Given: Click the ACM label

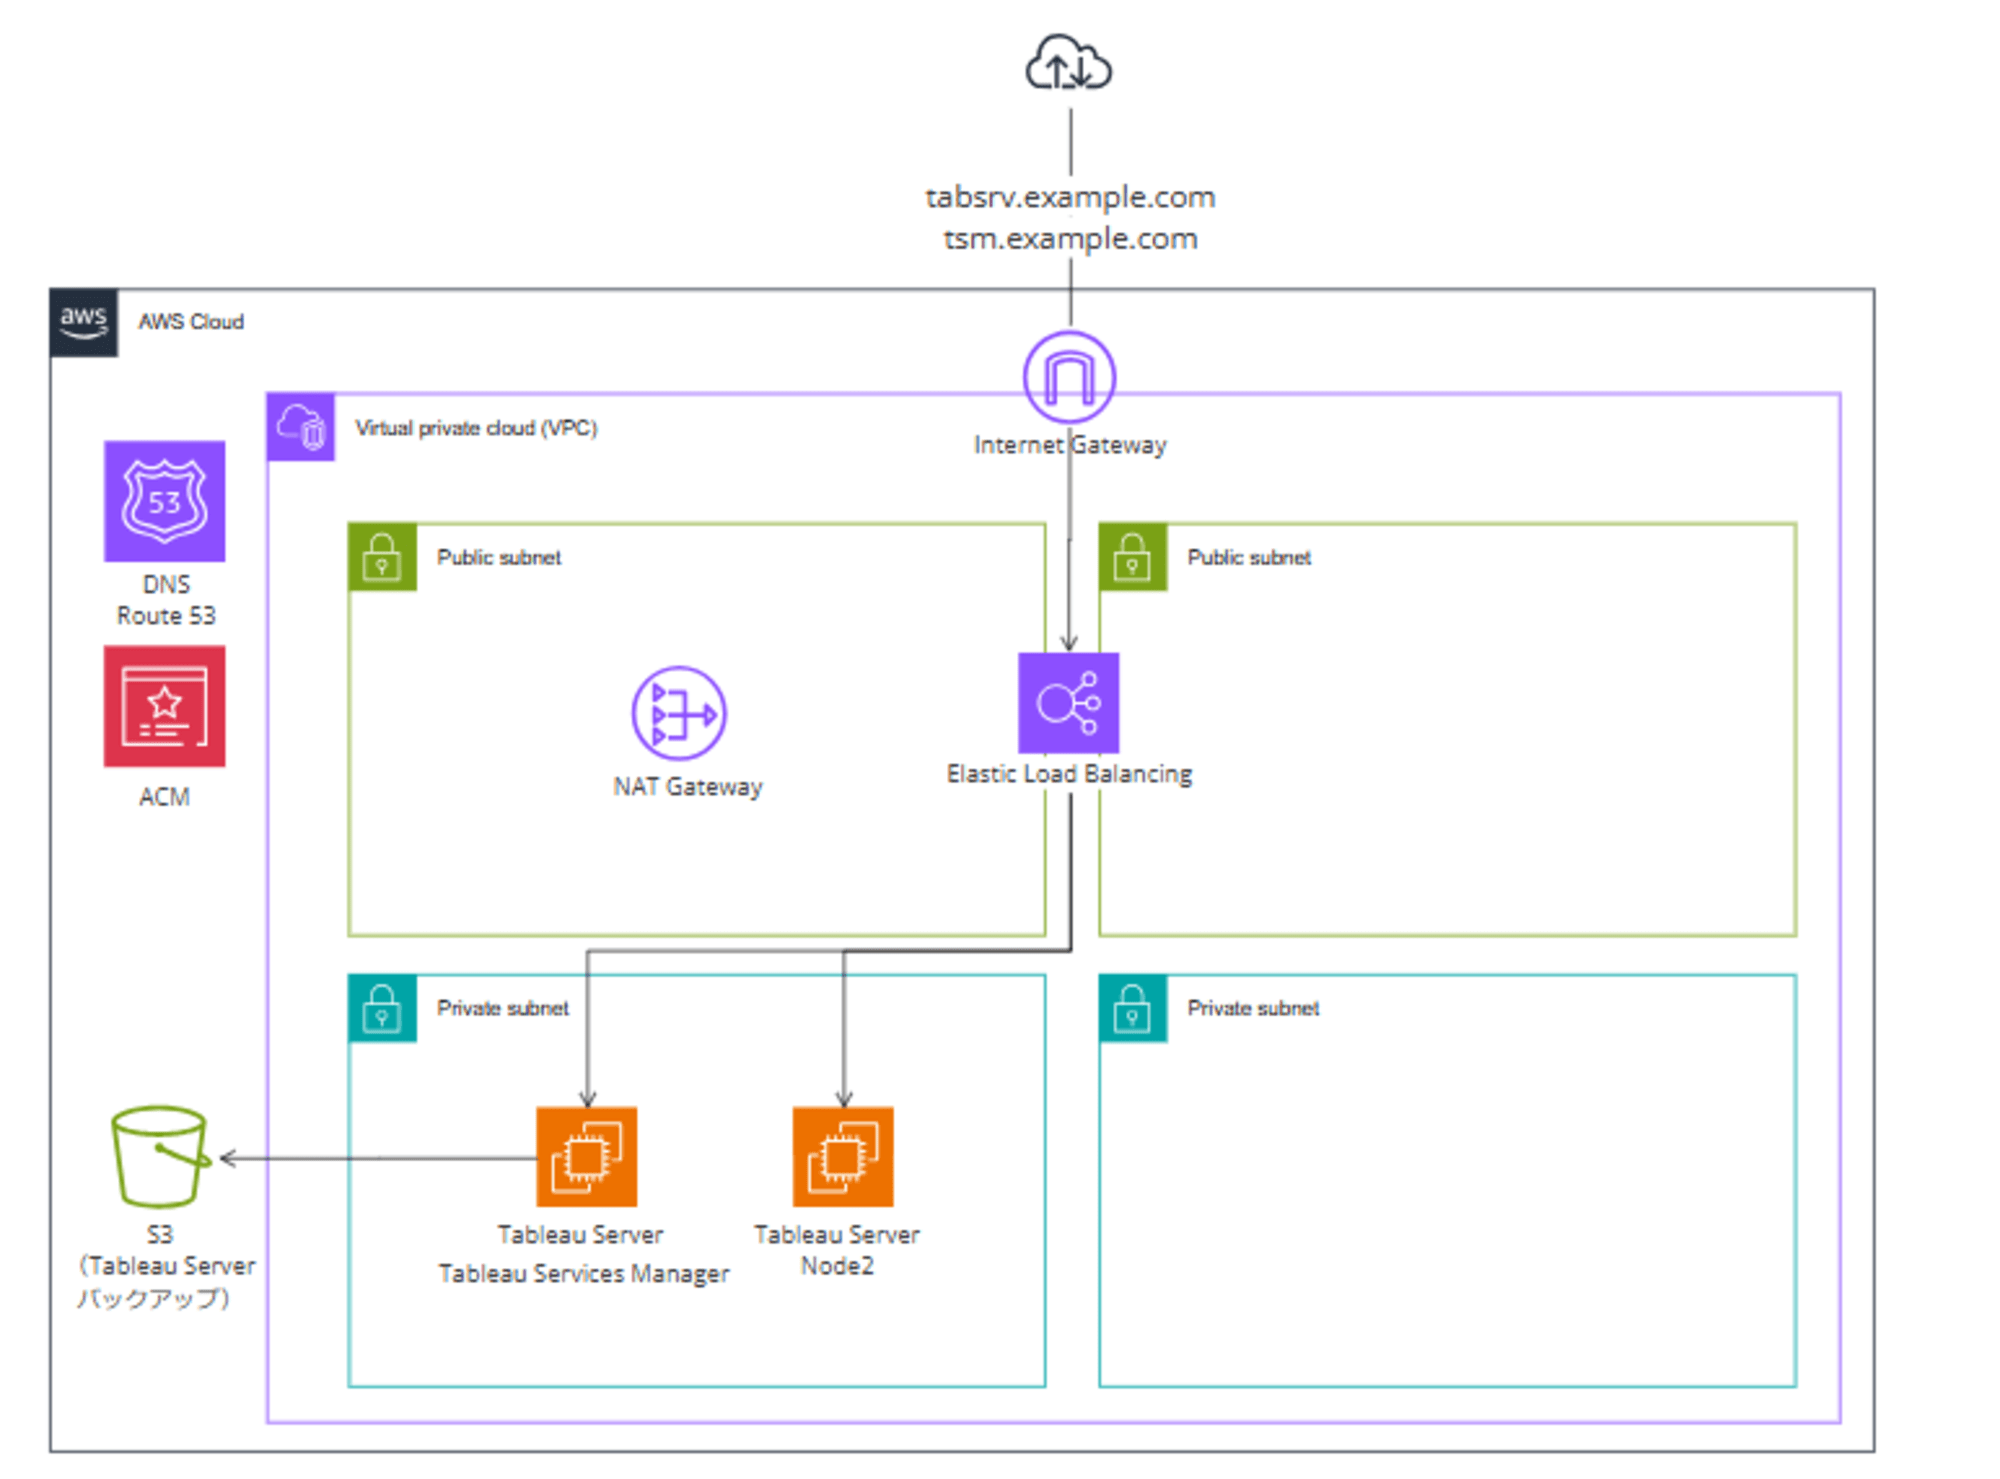Looking at the screenshot, I should [x=164, y=797].
